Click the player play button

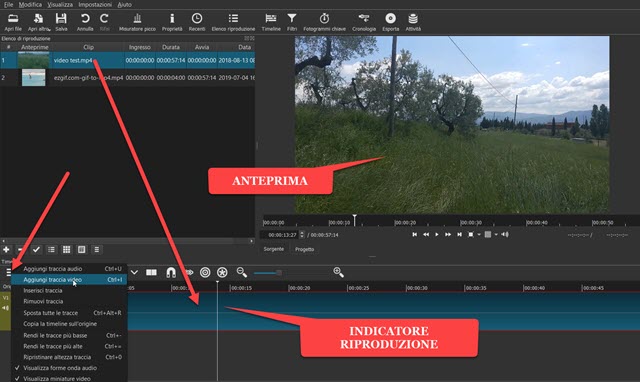click(x=437, y=234)
